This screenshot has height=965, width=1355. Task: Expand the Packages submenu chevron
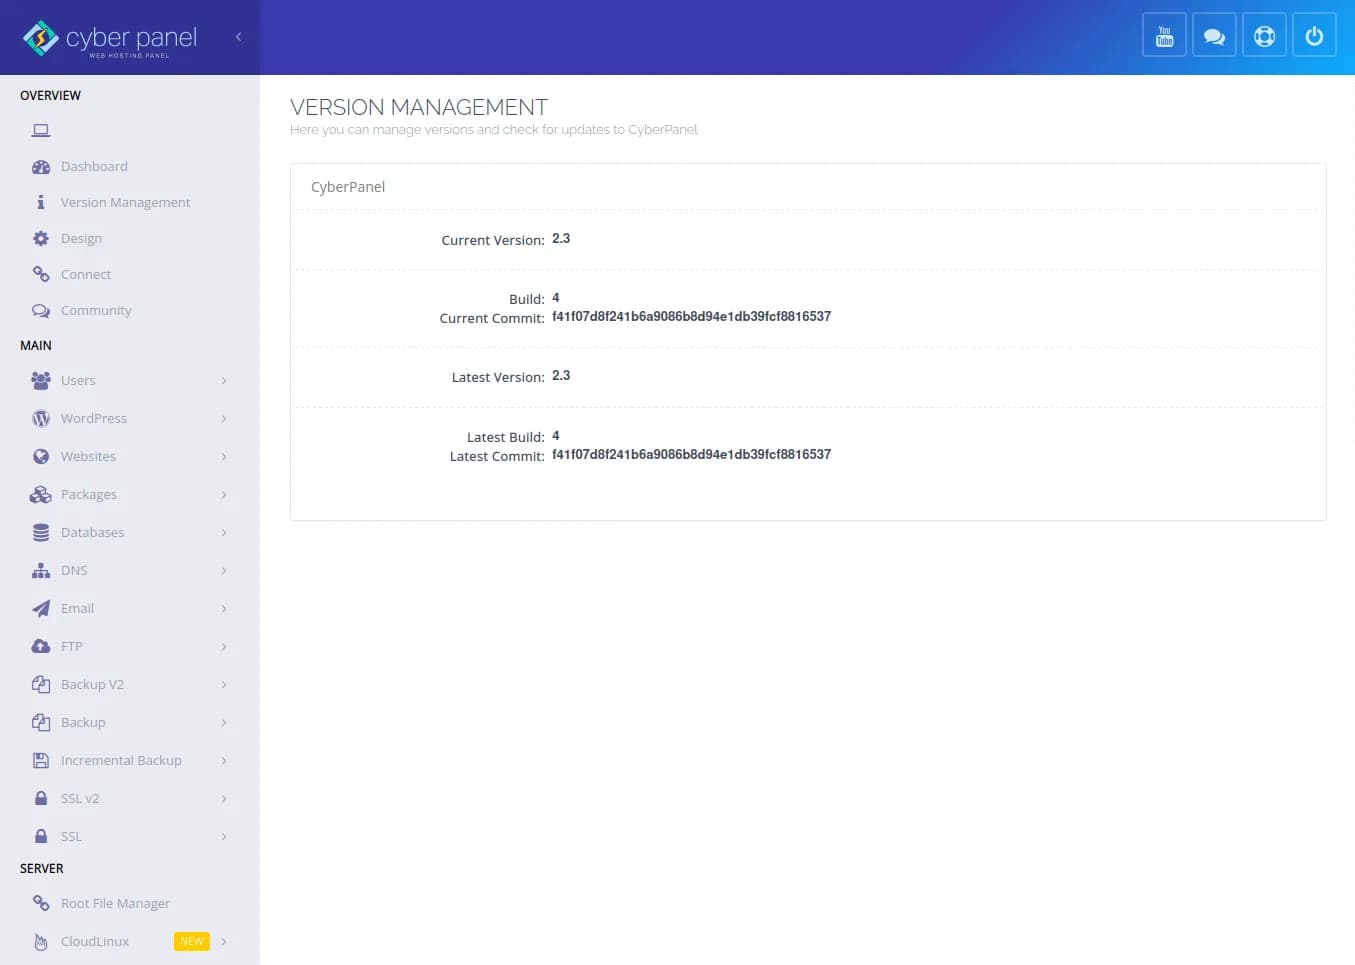point(224,494)
